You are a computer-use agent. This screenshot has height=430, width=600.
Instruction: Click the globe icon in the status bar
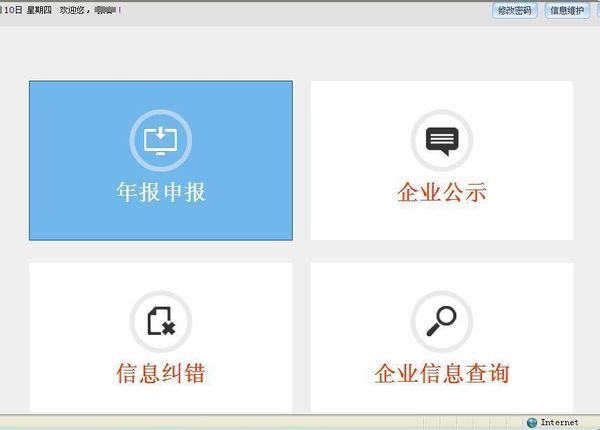532,423
